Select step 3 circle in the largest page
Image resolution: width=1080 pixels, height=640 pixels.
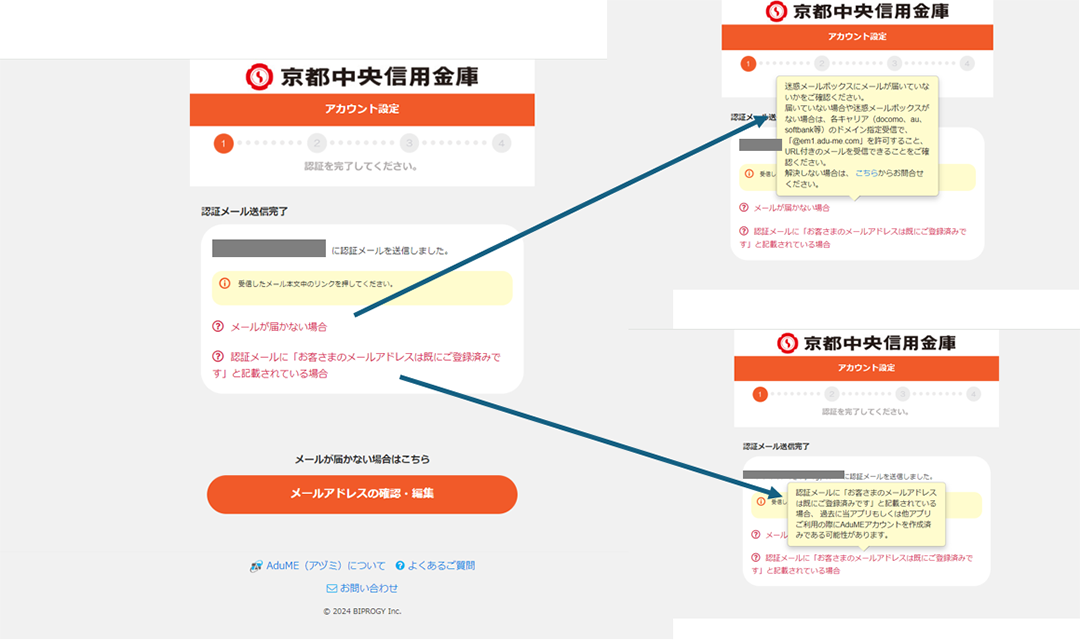409,143
